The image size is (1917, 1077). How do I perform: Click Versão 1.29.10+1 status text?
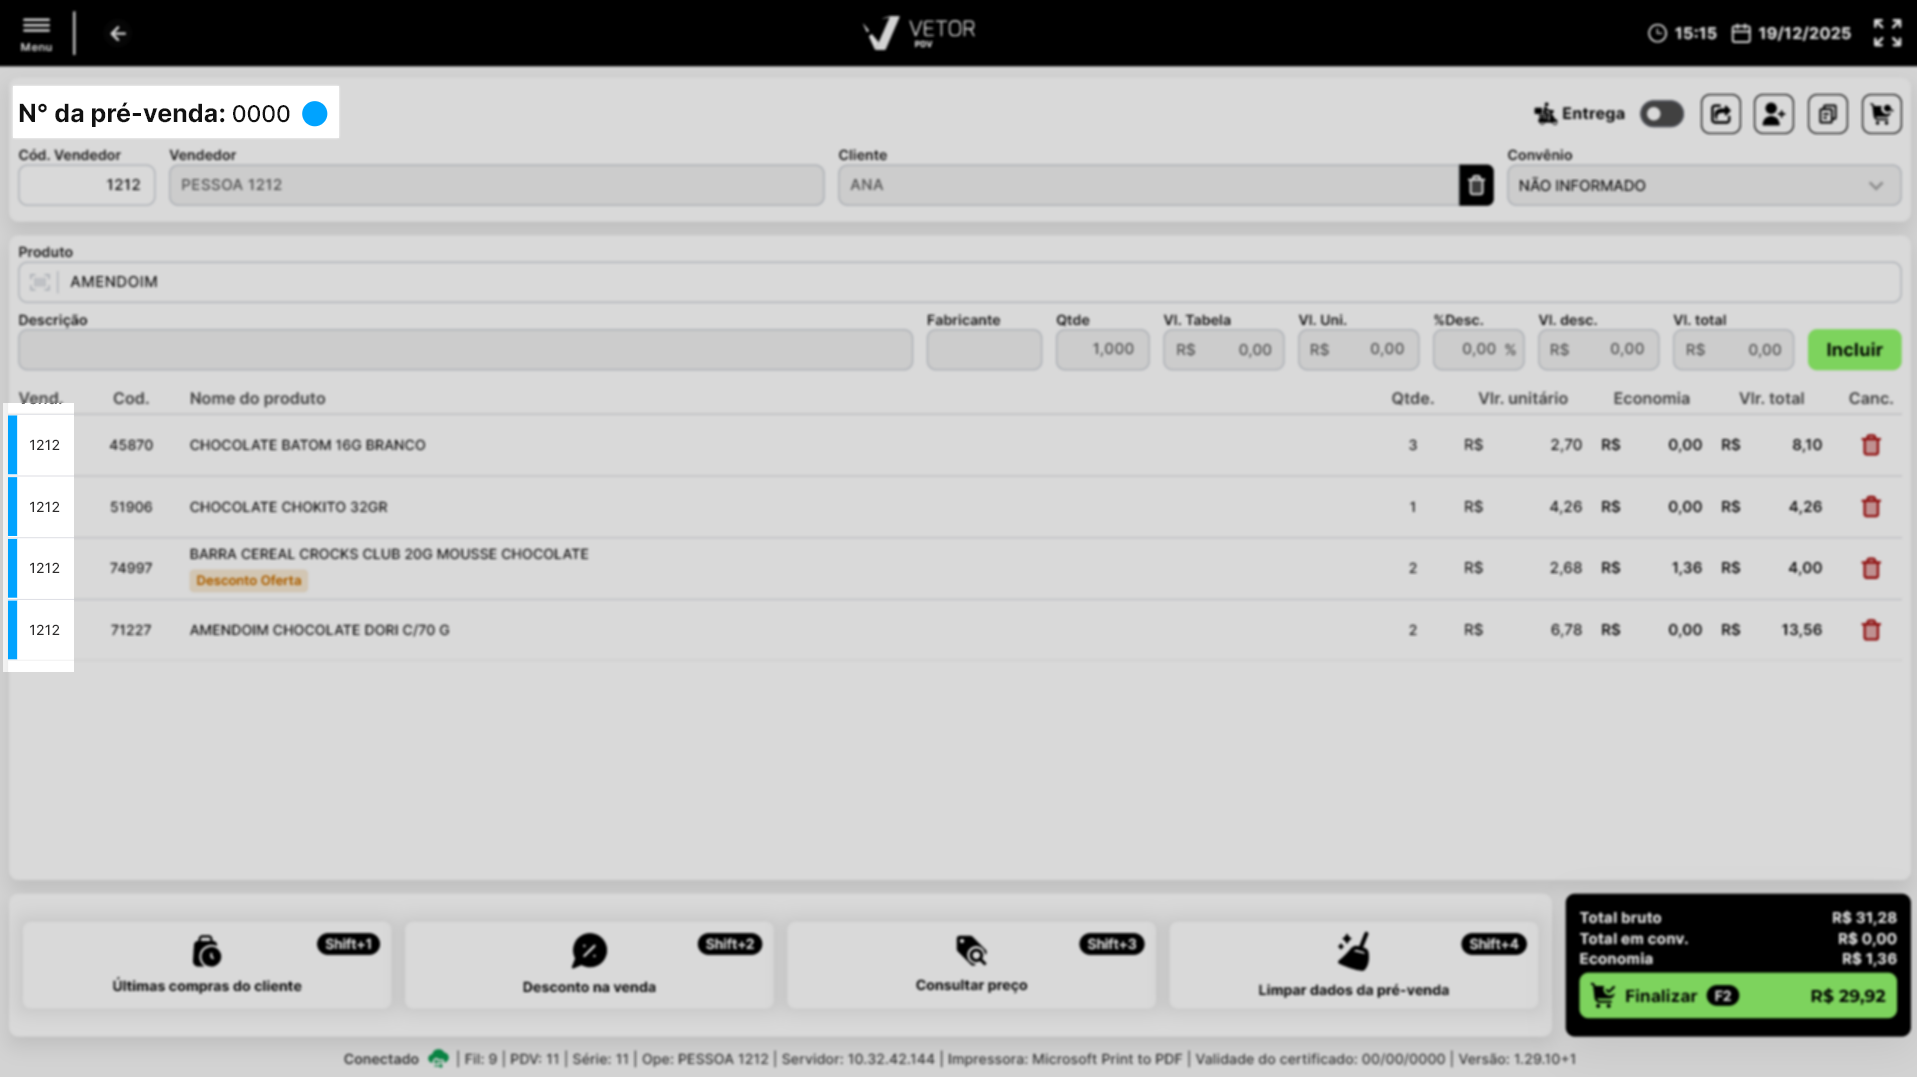1516,1059
